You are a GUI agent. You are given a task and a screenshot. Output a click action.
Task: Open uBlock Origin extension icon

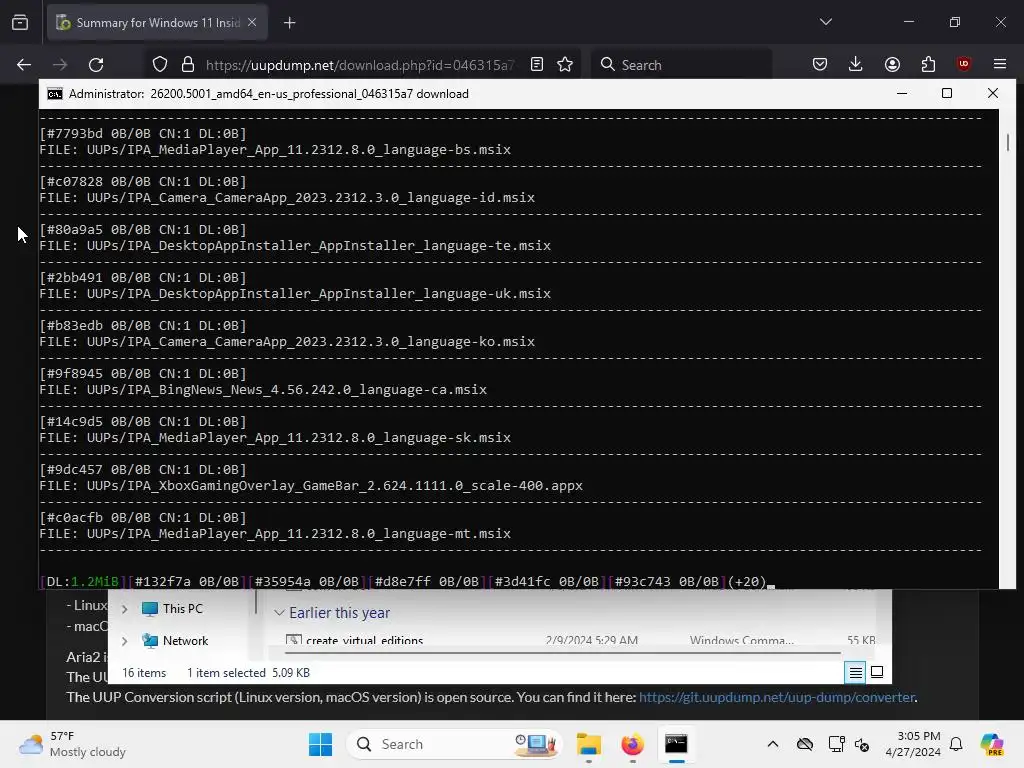coord(964,64)
